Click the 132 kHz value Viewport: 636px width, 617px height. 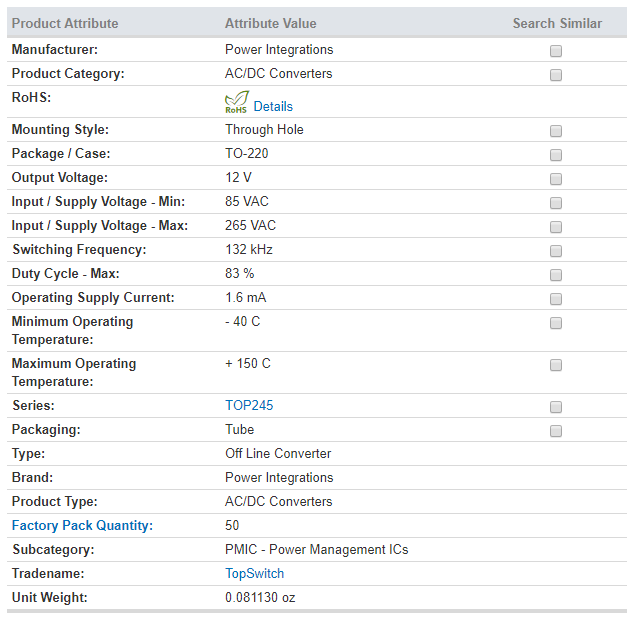coord(249,249)
